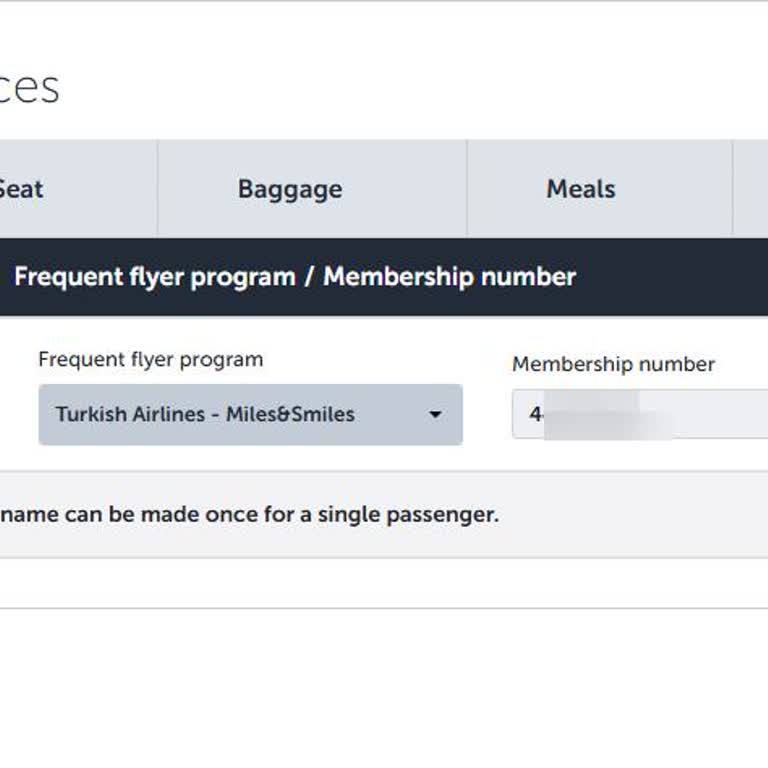Click the "Frequent flyer program" field label
The image size is (768, 768).
click(x=151, y=360)
